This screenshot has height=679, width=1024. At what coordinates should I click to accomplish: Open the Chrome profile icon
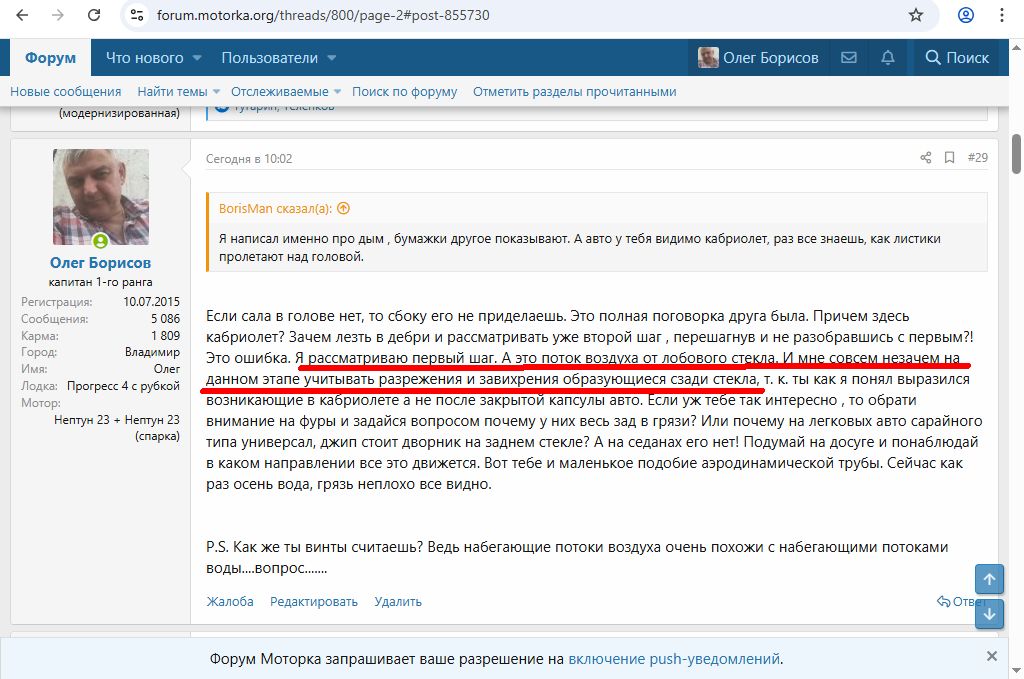pos(966,15)
